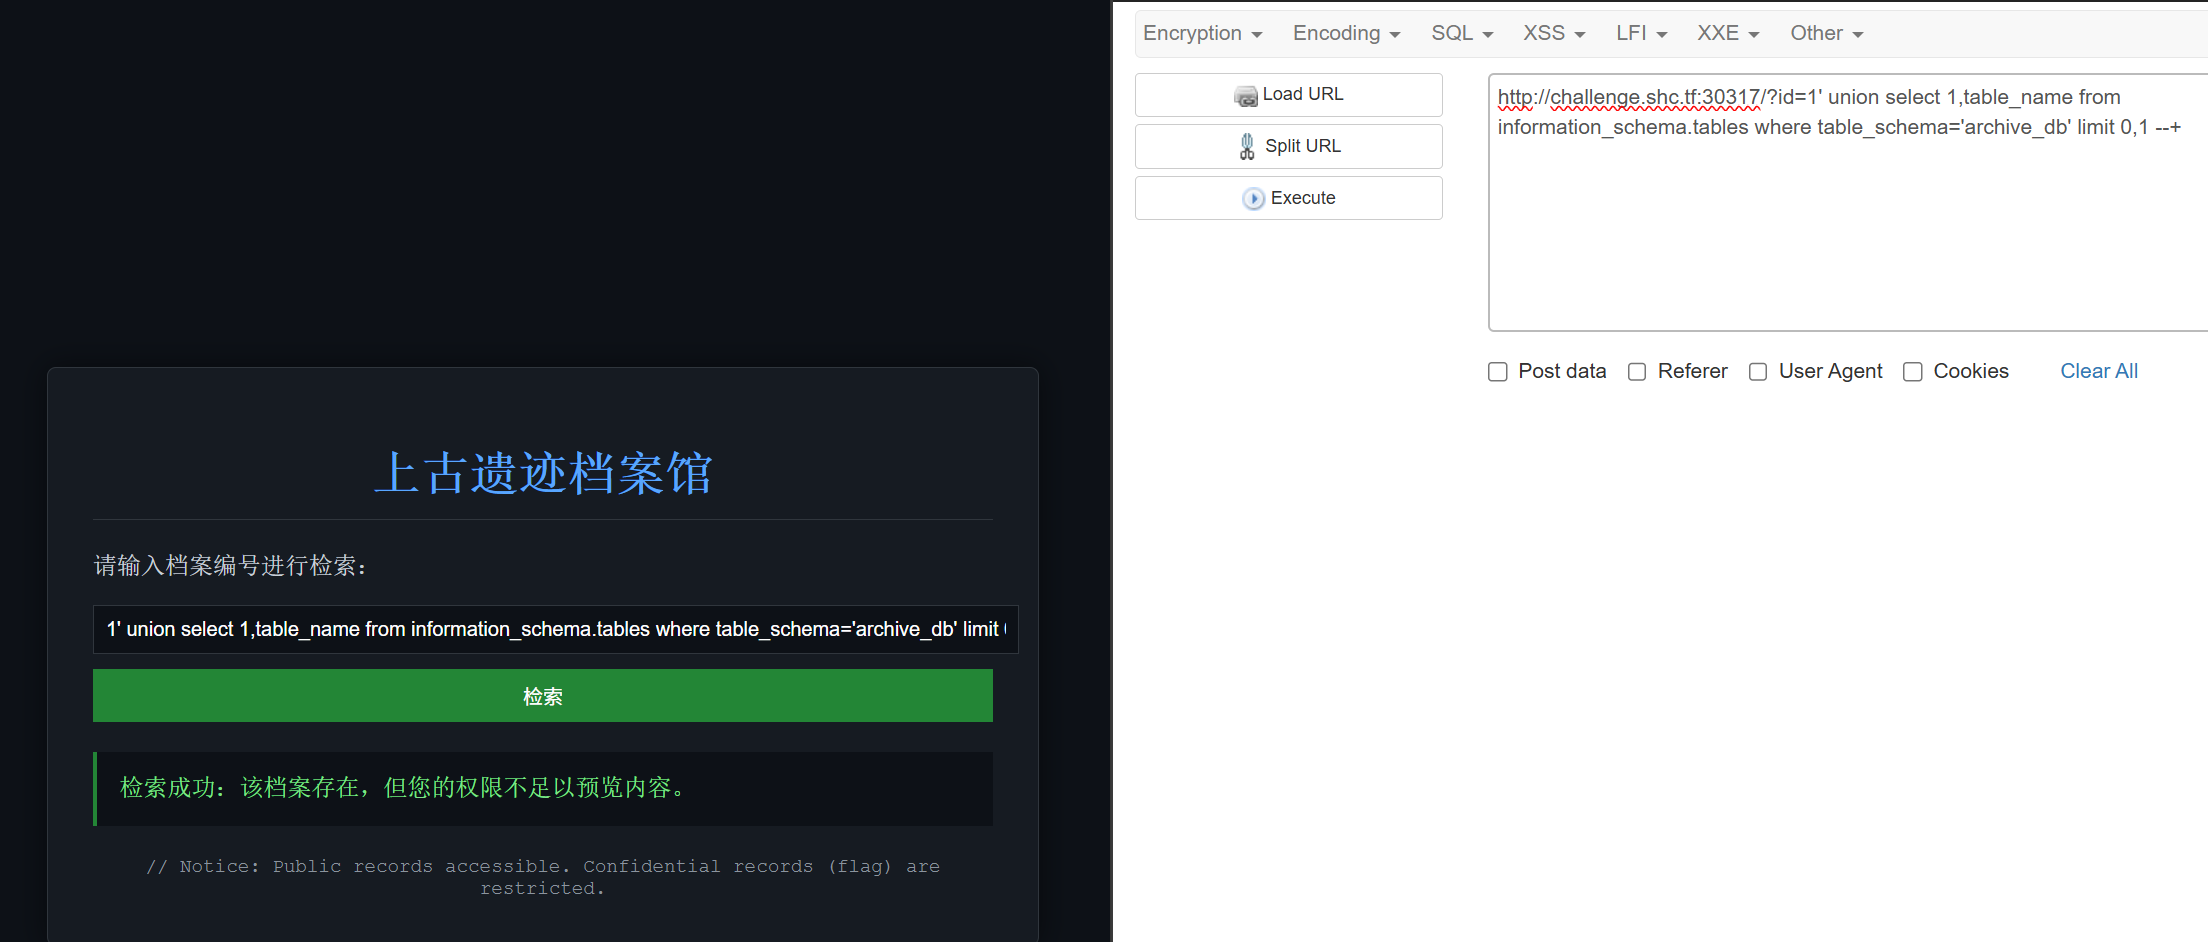Click the 上古遗迹档案馆 page title
2208x942 pixels.
pos(543,472)
